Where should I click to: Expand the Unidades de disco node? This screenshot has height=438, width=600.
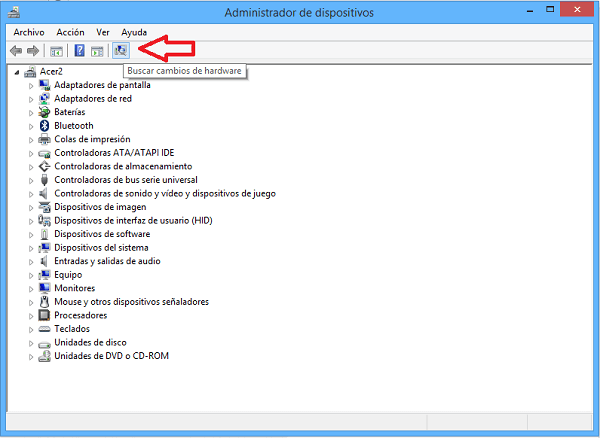coord(31,342)
